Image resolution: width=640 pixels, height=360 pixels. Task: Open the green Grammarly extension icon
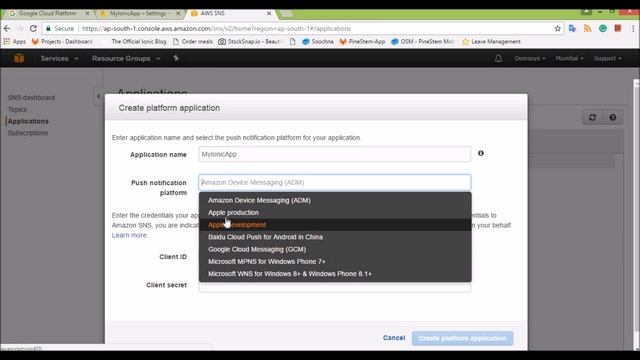[x=603, y=29]
